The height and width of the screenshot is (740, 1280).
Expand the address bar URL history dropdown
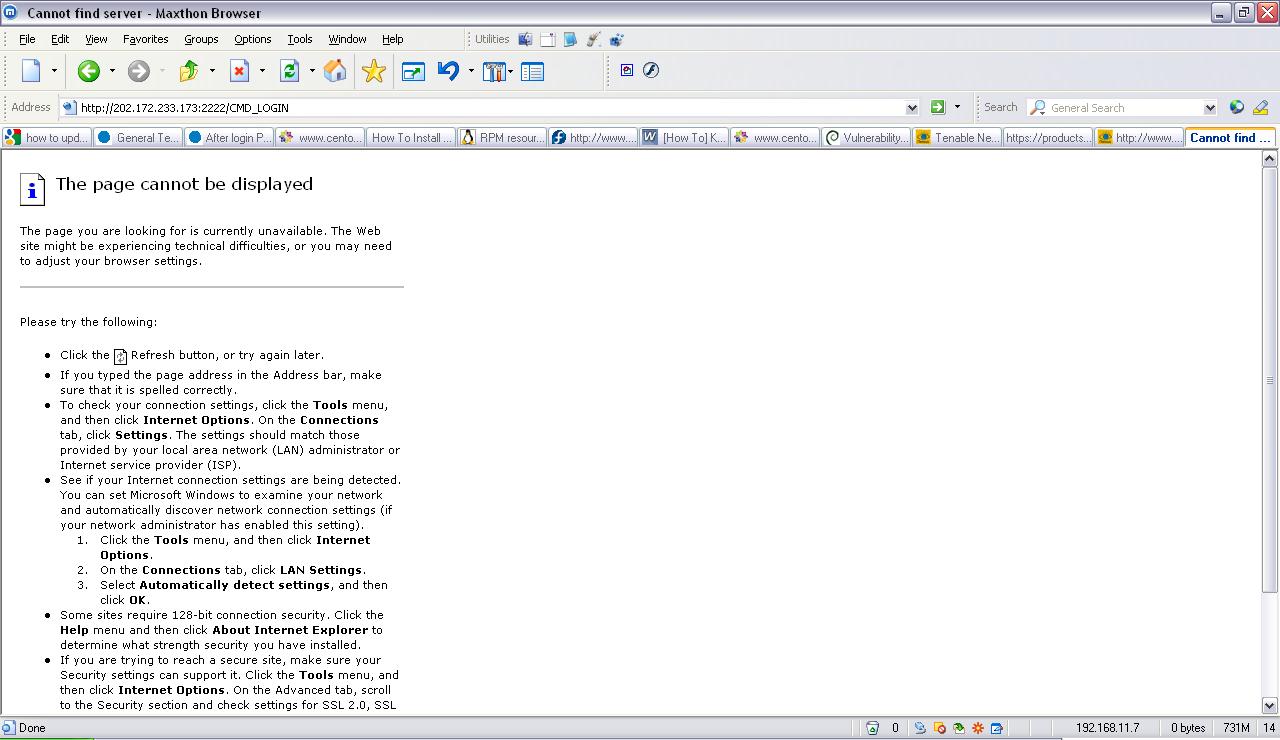(912, 108)
